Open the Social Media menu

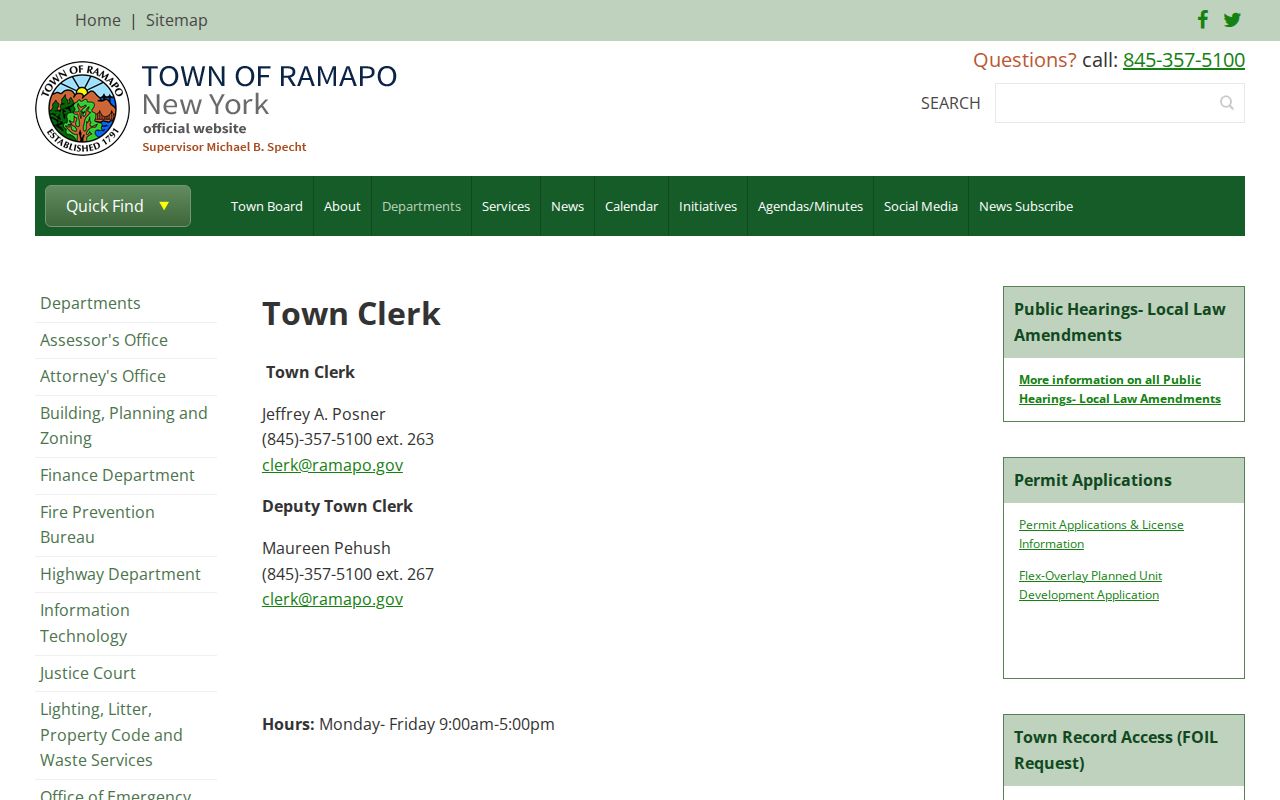click(921, 206)
